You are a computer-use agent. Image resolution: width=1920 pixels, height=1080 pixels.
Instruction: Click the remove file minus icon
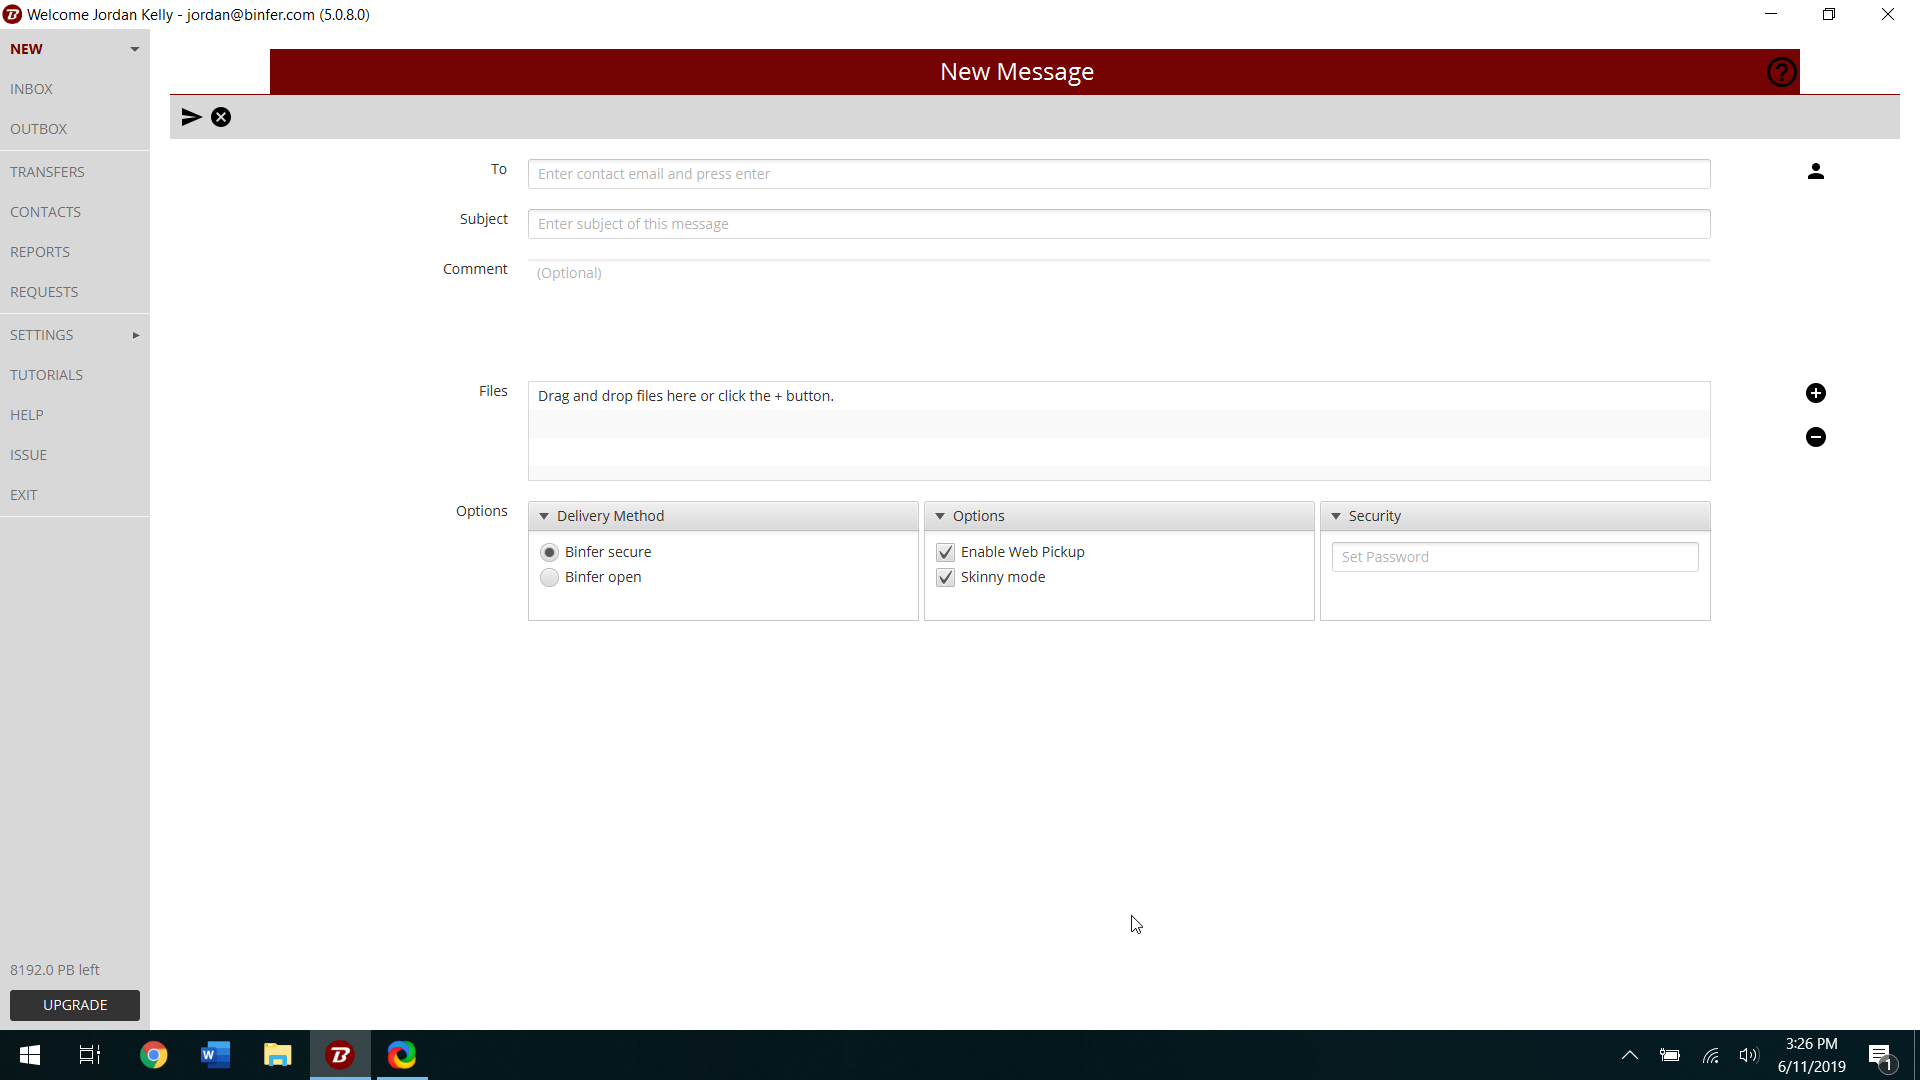[x=1816, y=437]
